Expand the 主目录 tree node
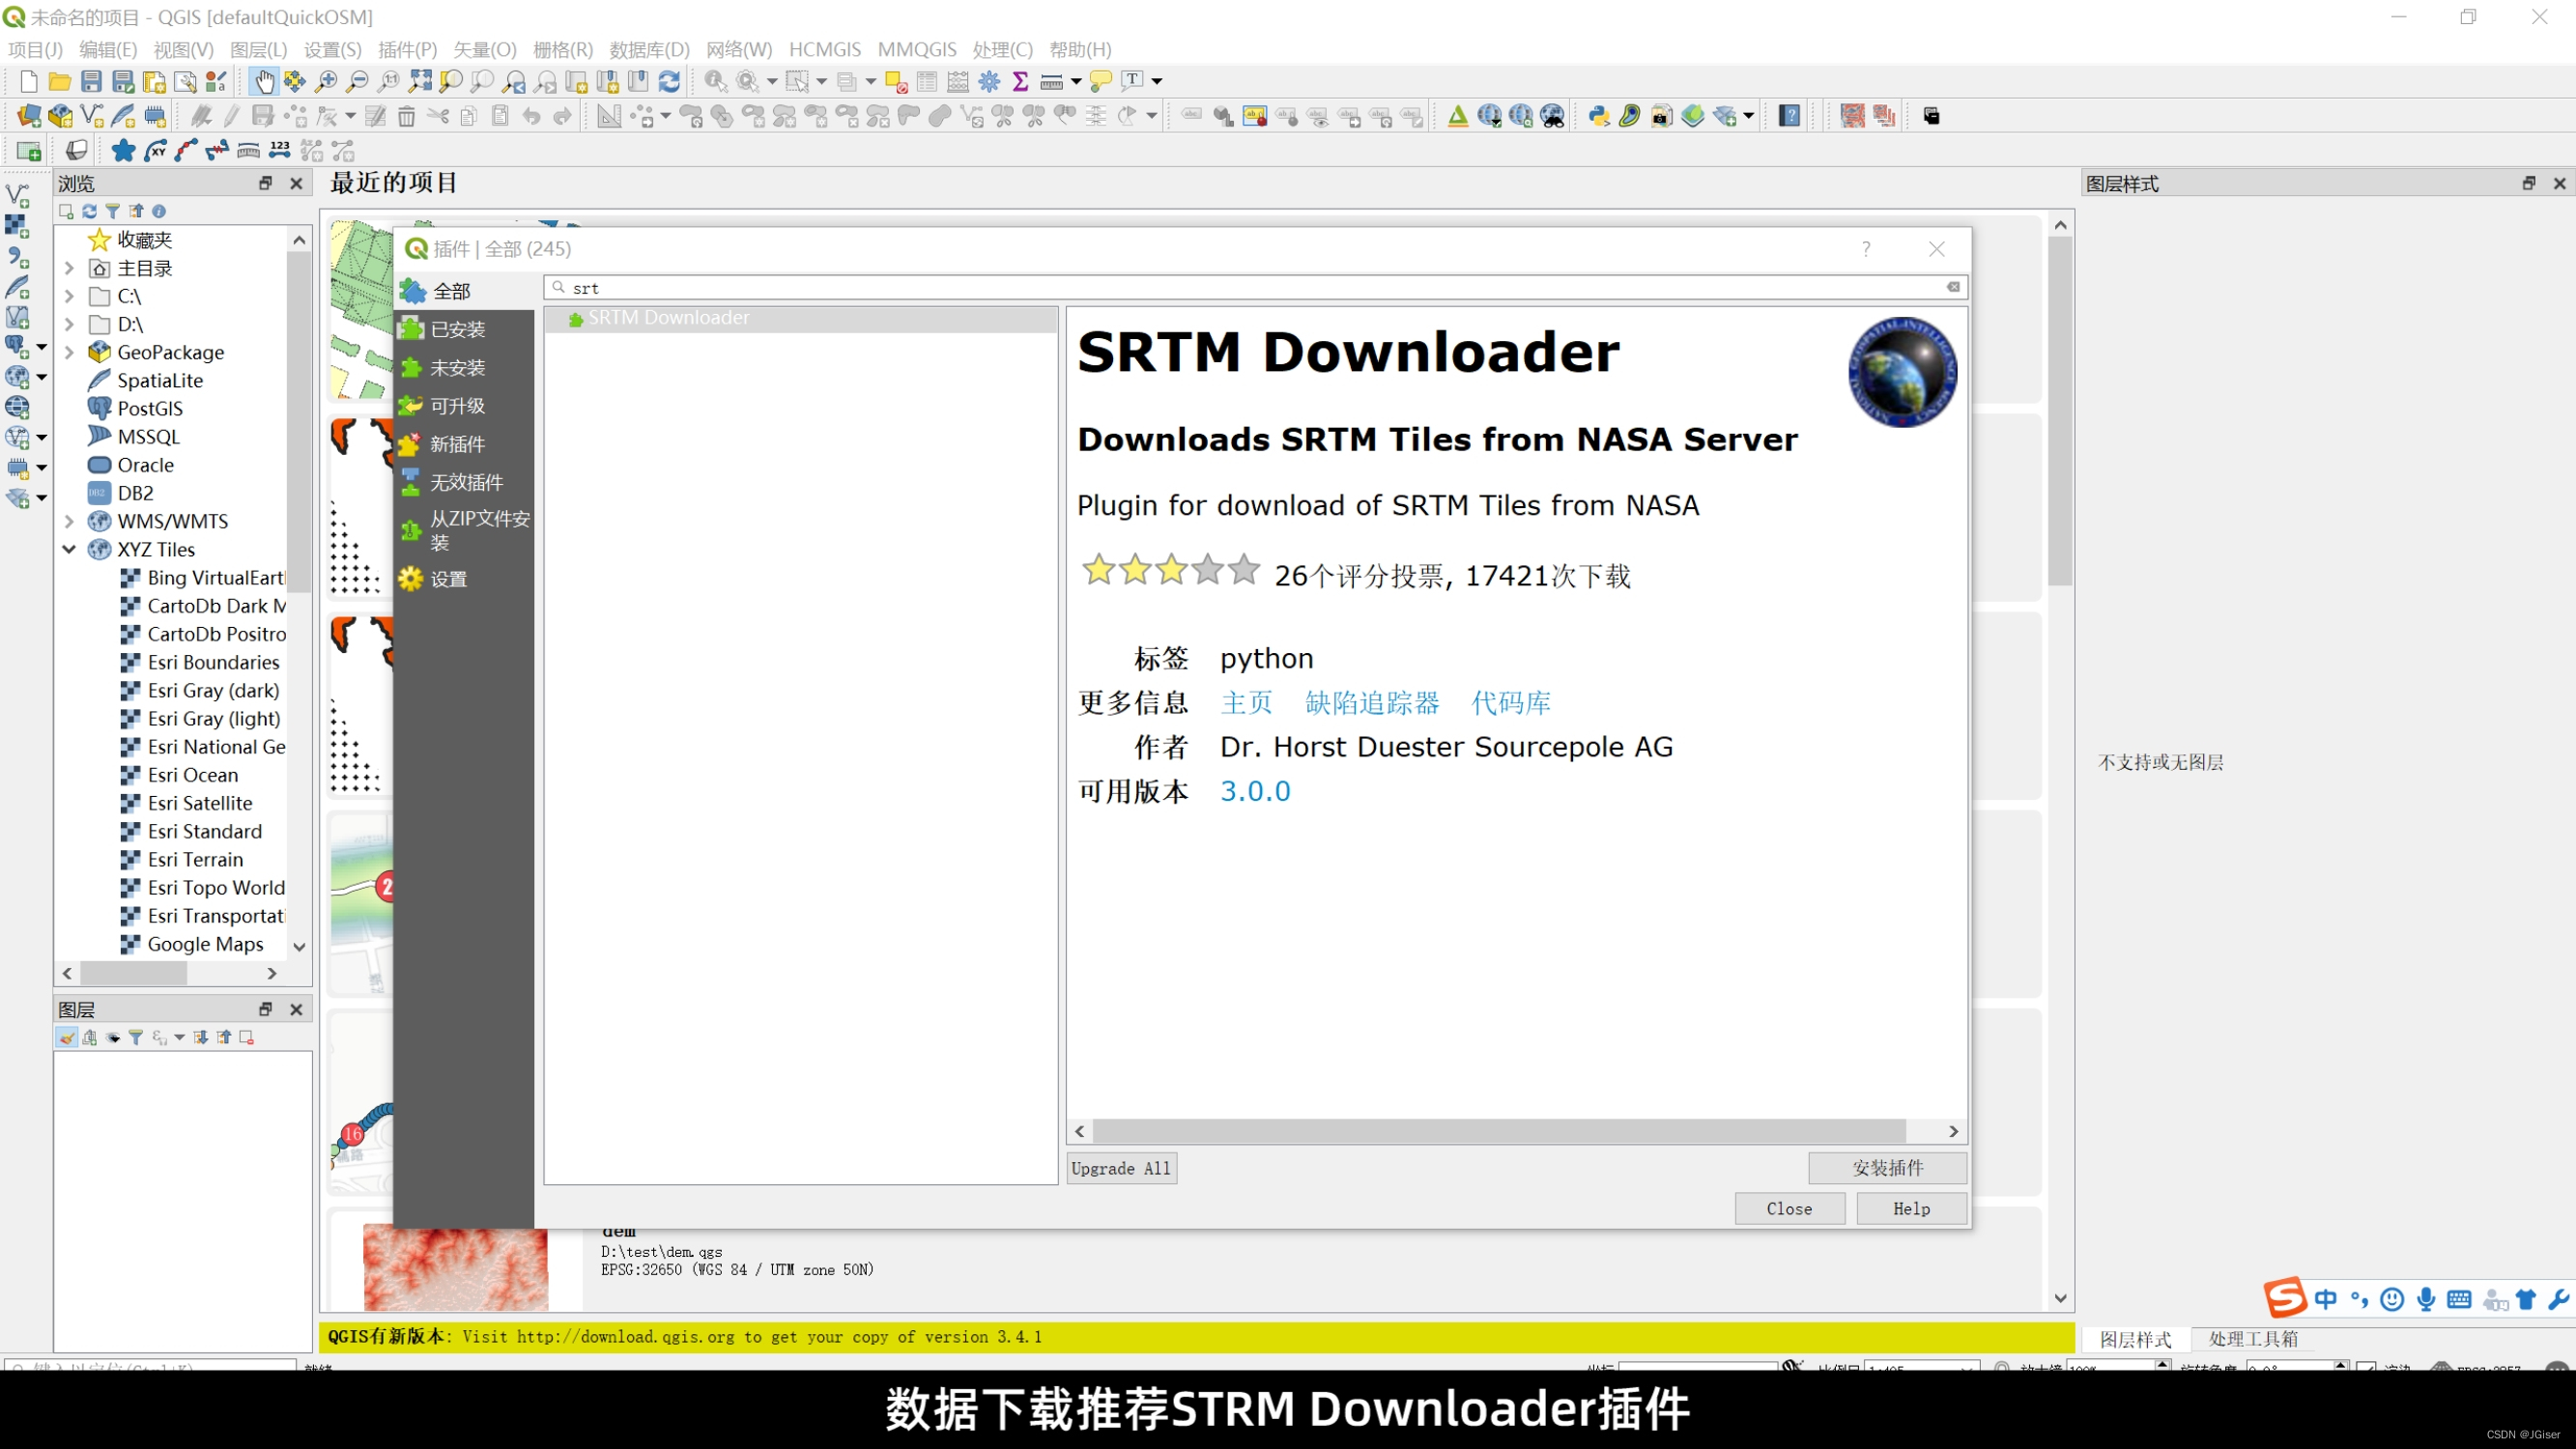The image size is (2576, 1449). pyautogui.click(x=69, y=268)
